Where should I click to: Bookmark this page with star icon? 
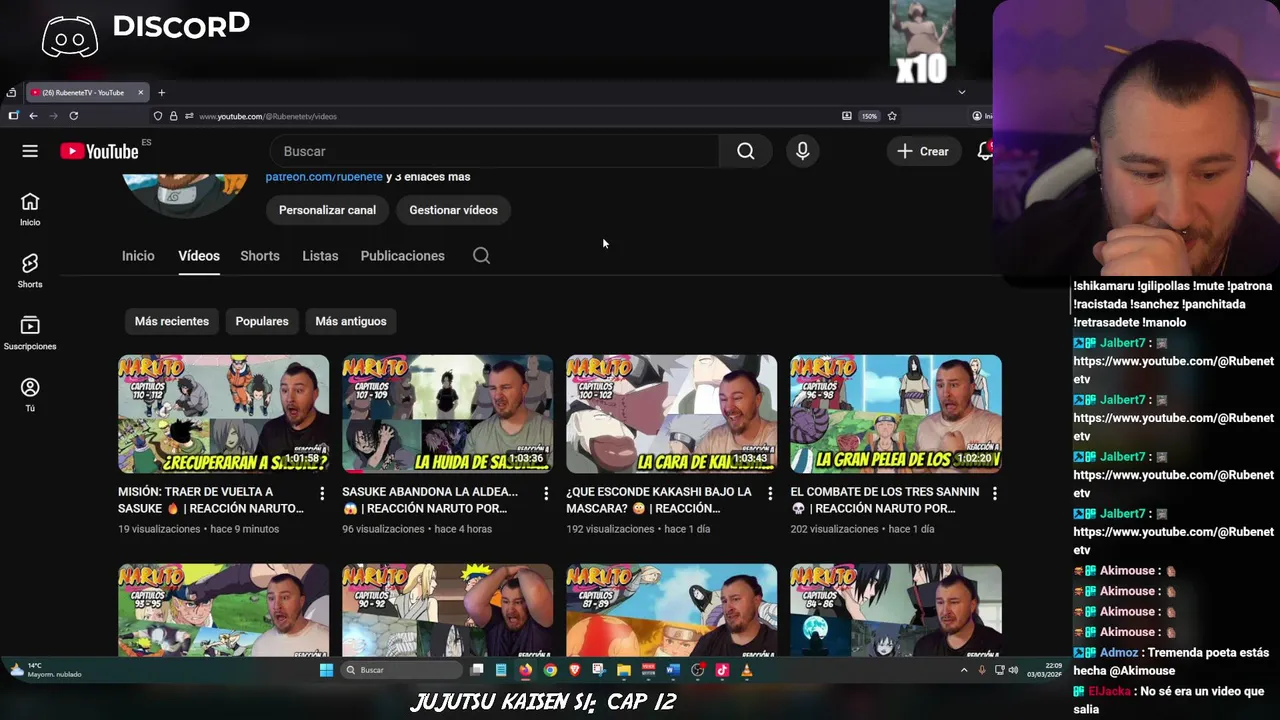point(892,116)
